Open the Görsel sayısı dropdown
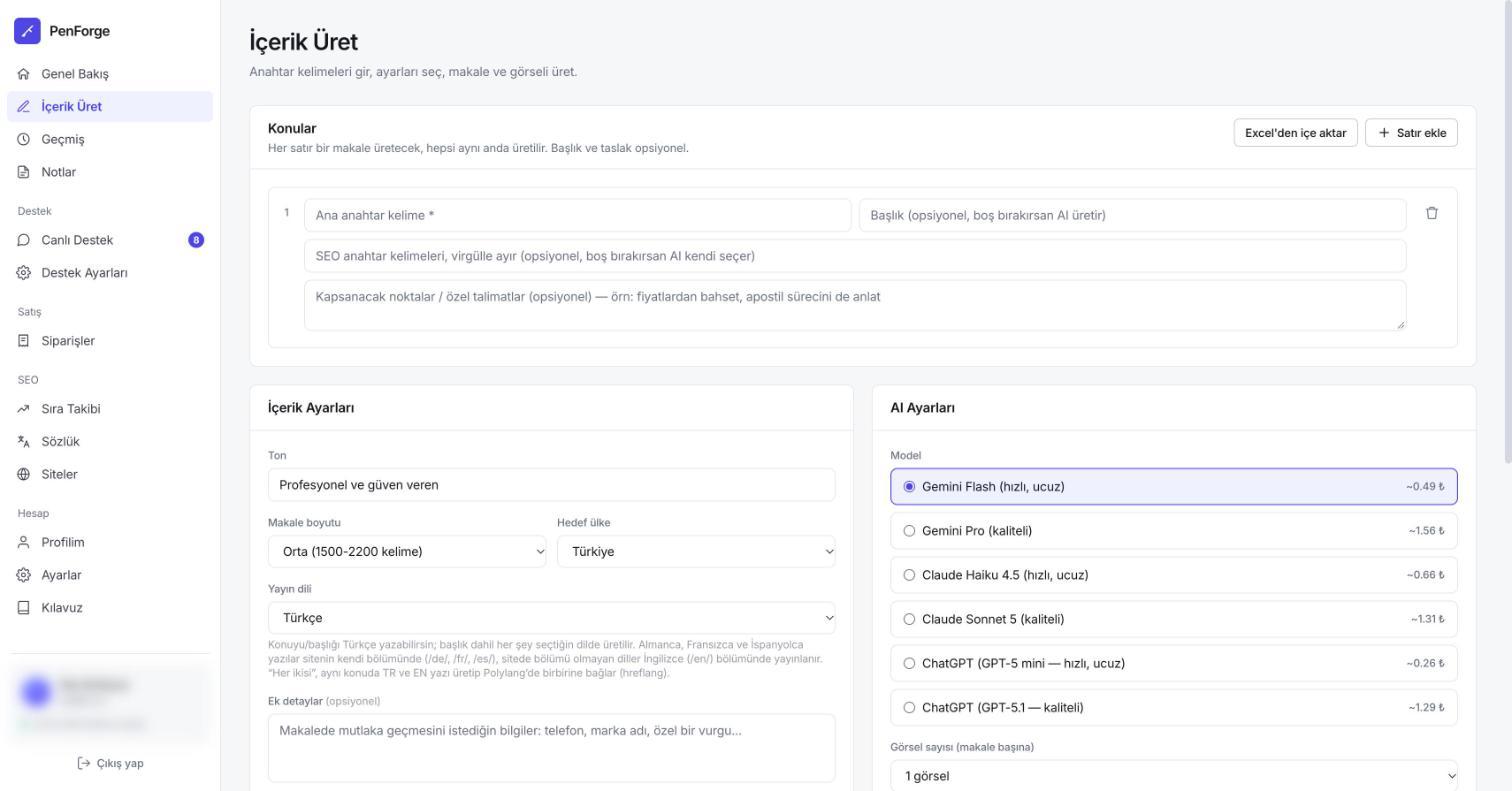Viewport: 1512px width, 791px height. (1174, 776)
